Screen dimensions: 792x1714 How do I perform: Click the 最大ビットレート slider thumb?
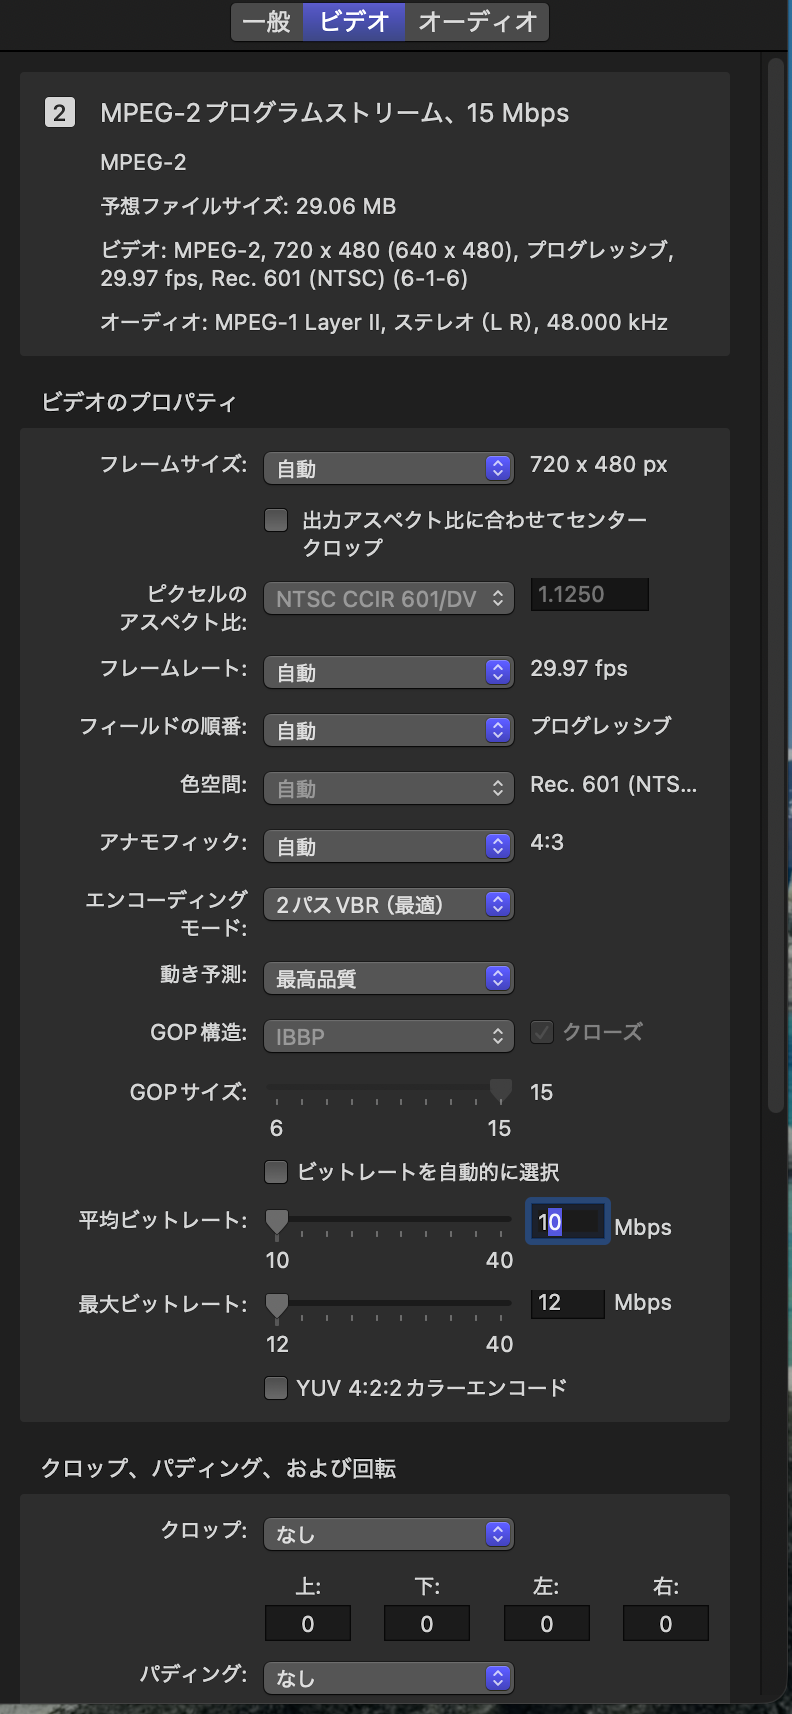(277, 1305)
